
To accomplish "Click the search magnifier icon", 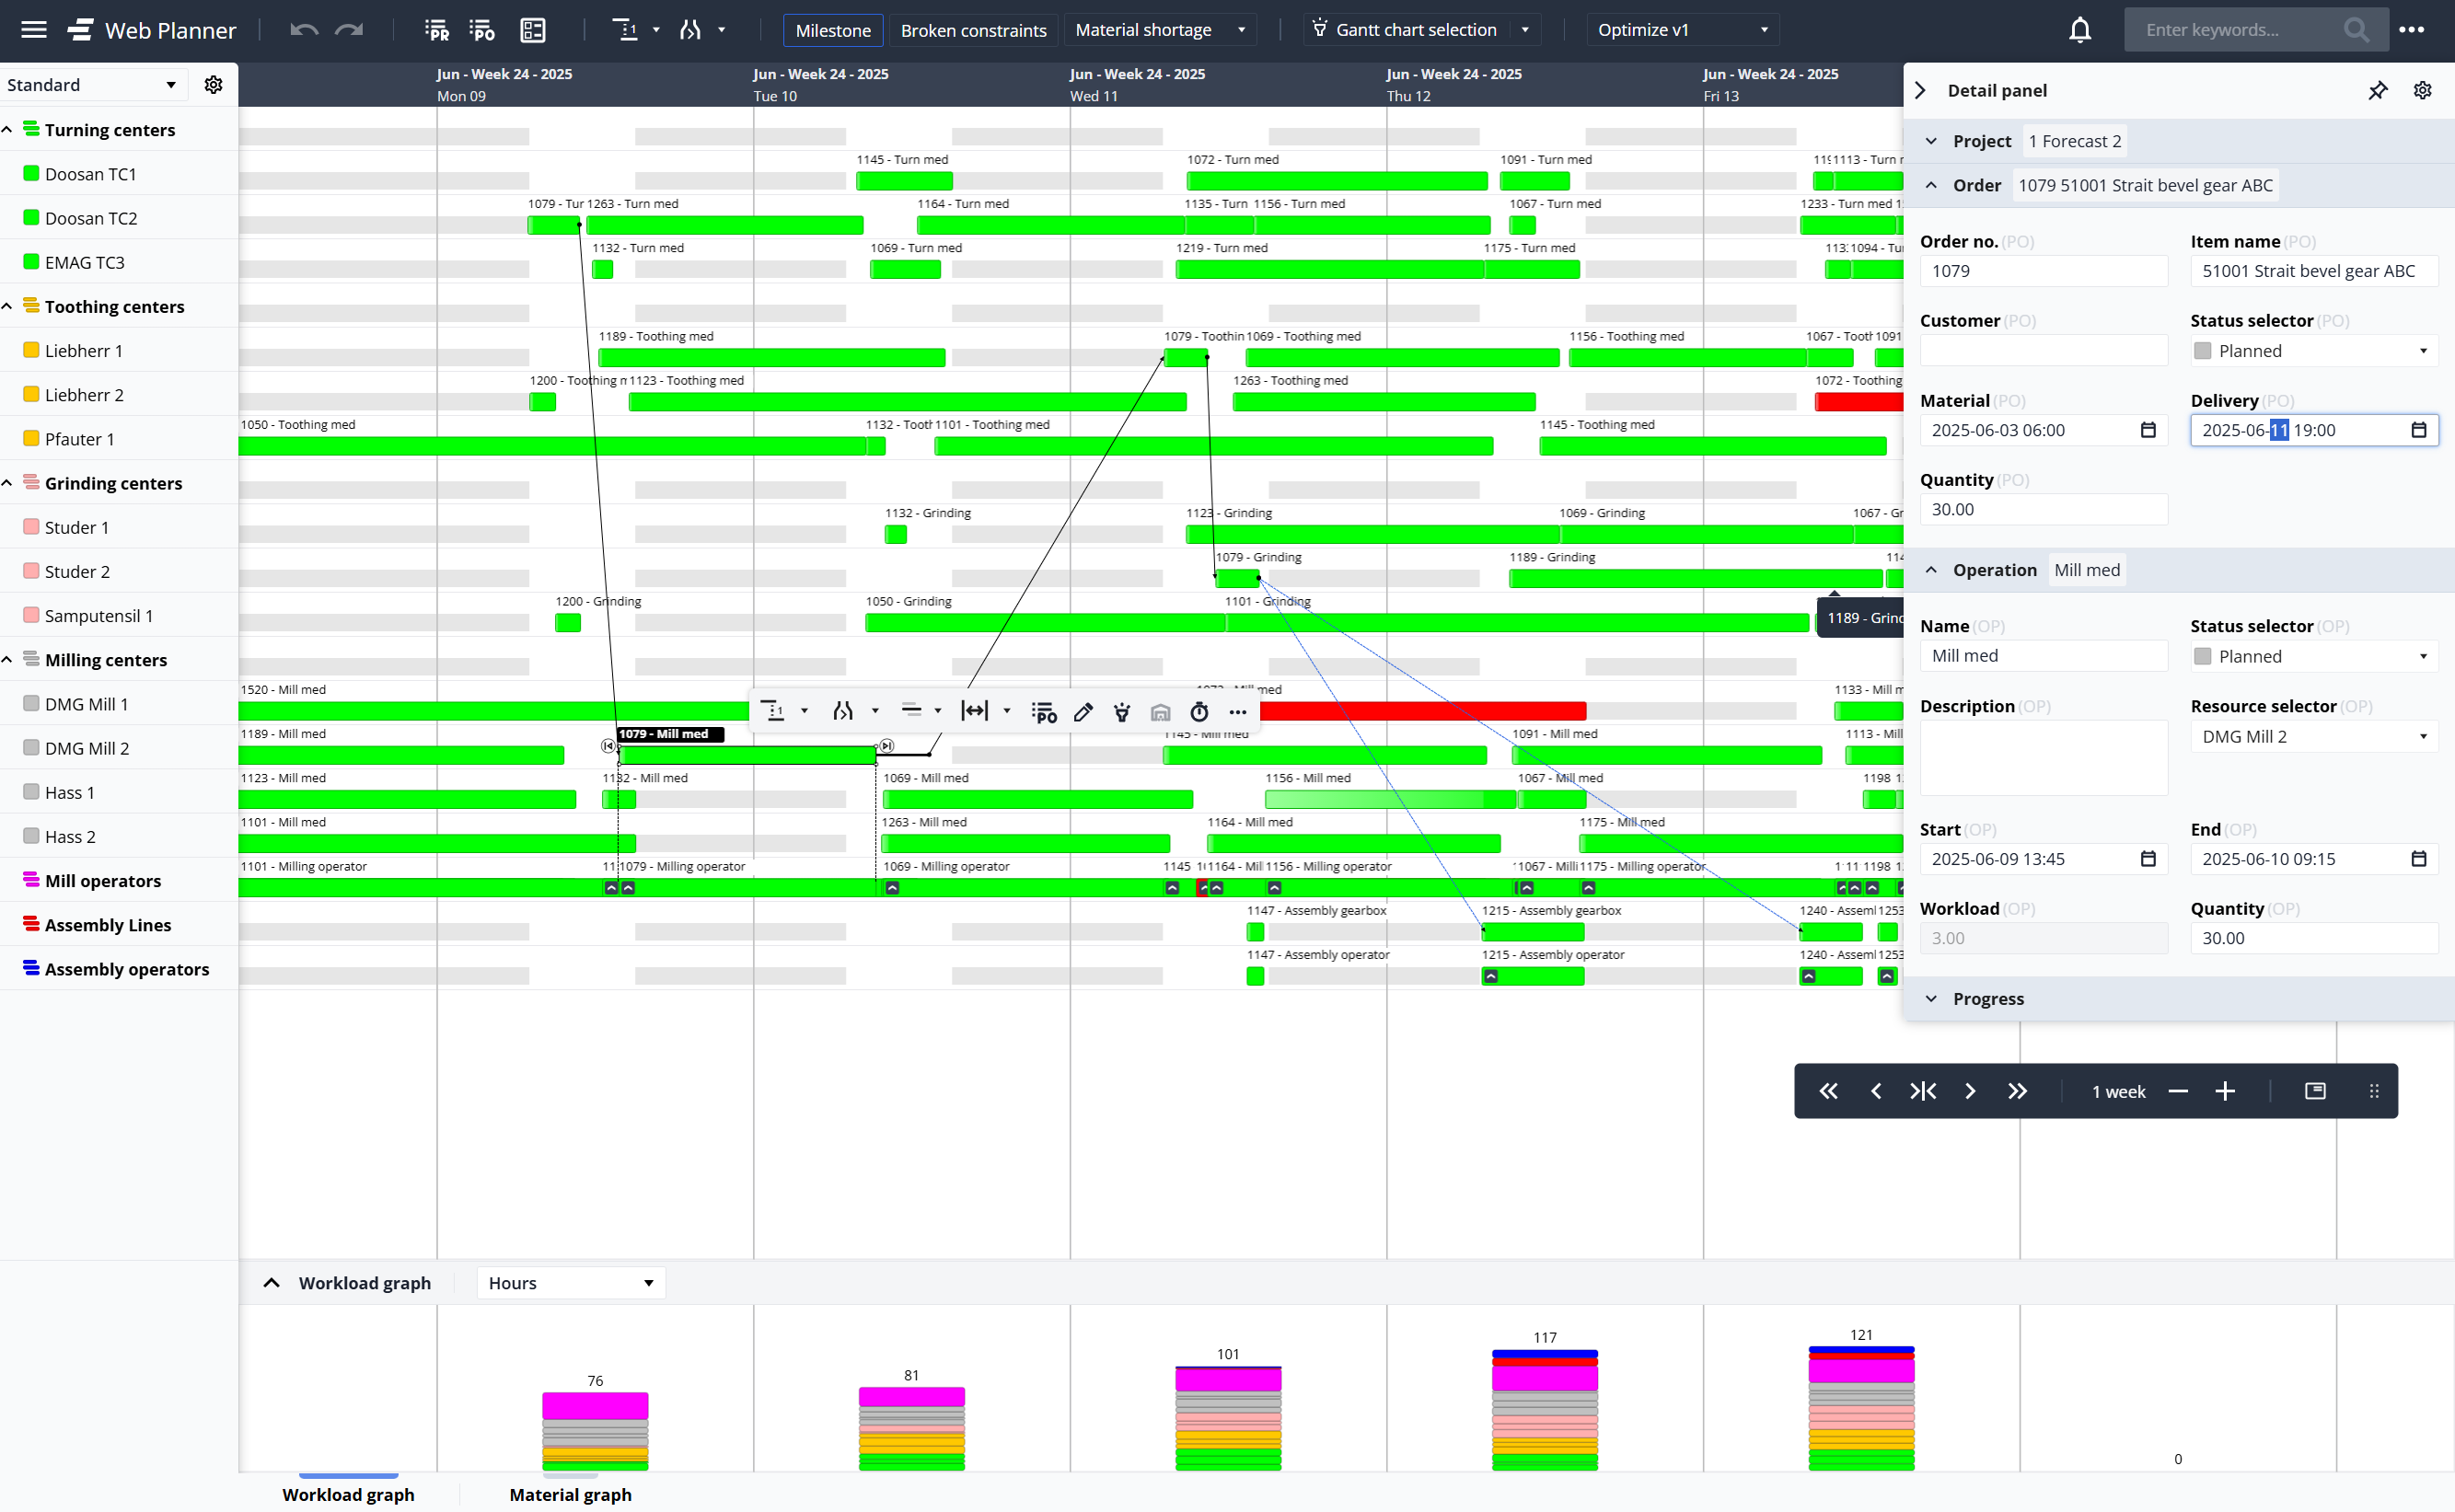I will point(2357,30).
